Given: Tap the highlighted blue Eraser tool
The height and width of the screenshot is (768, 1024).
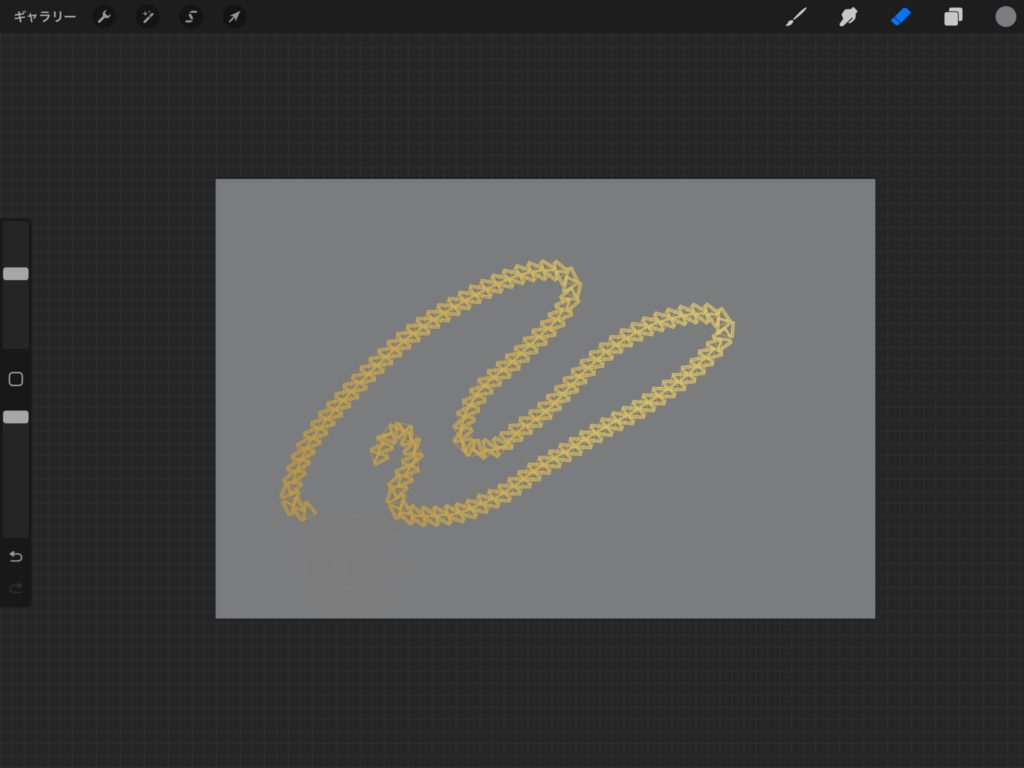Looking at the screenshot, I should click(901, 17).
